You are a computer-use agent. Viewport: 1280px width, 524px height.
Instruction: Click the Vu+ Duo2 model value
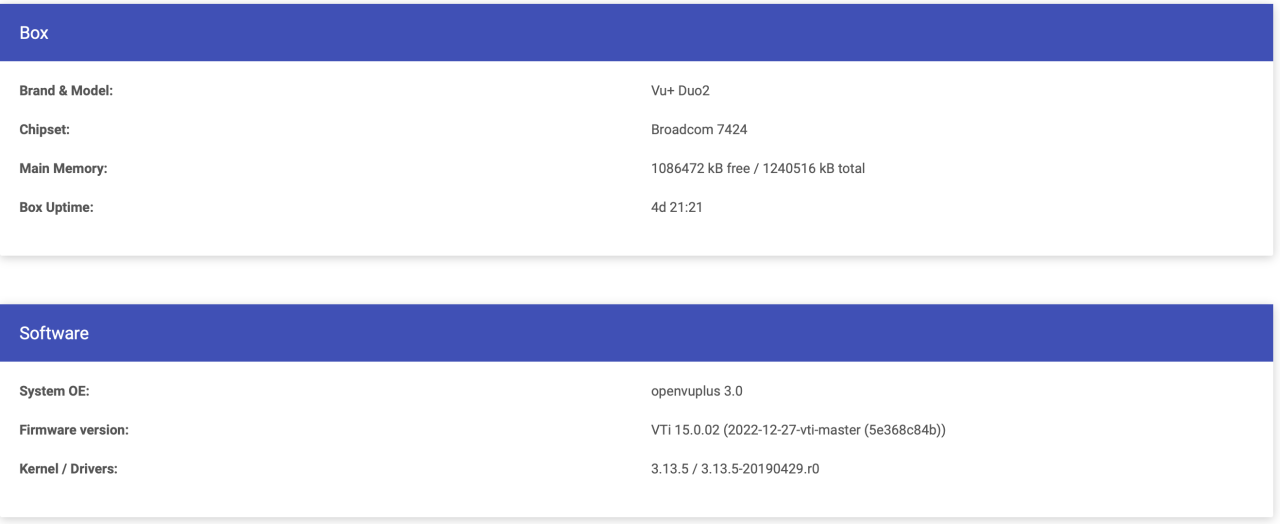pos(680,91)
